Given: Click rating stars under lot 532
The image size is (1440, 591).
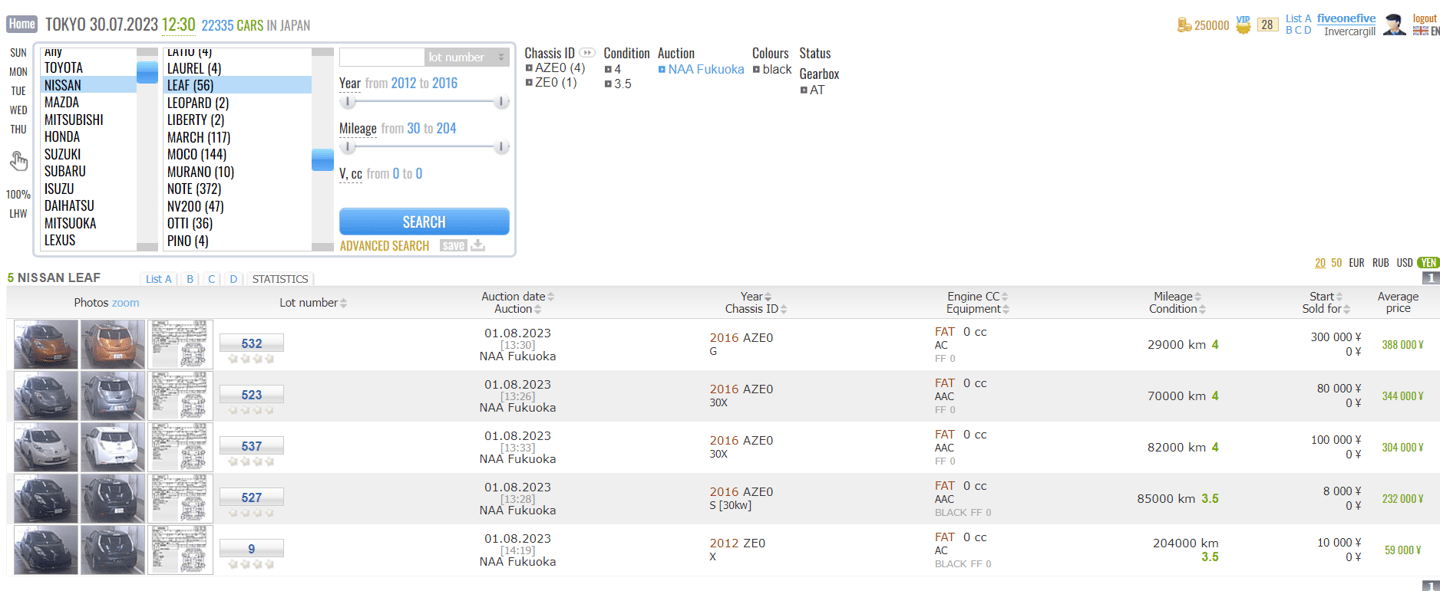Looking at the screenshot, I should point(251,358).
